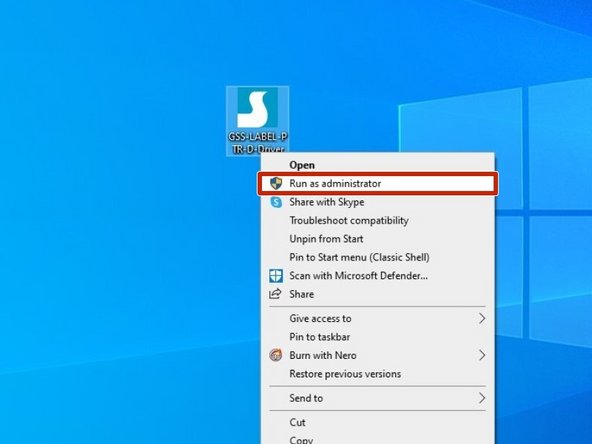Image resolution: width=592 pixels, height=444 pixels.
Task: Expand the Burn with Nero arrow
Action: click(x=482, y=355)
